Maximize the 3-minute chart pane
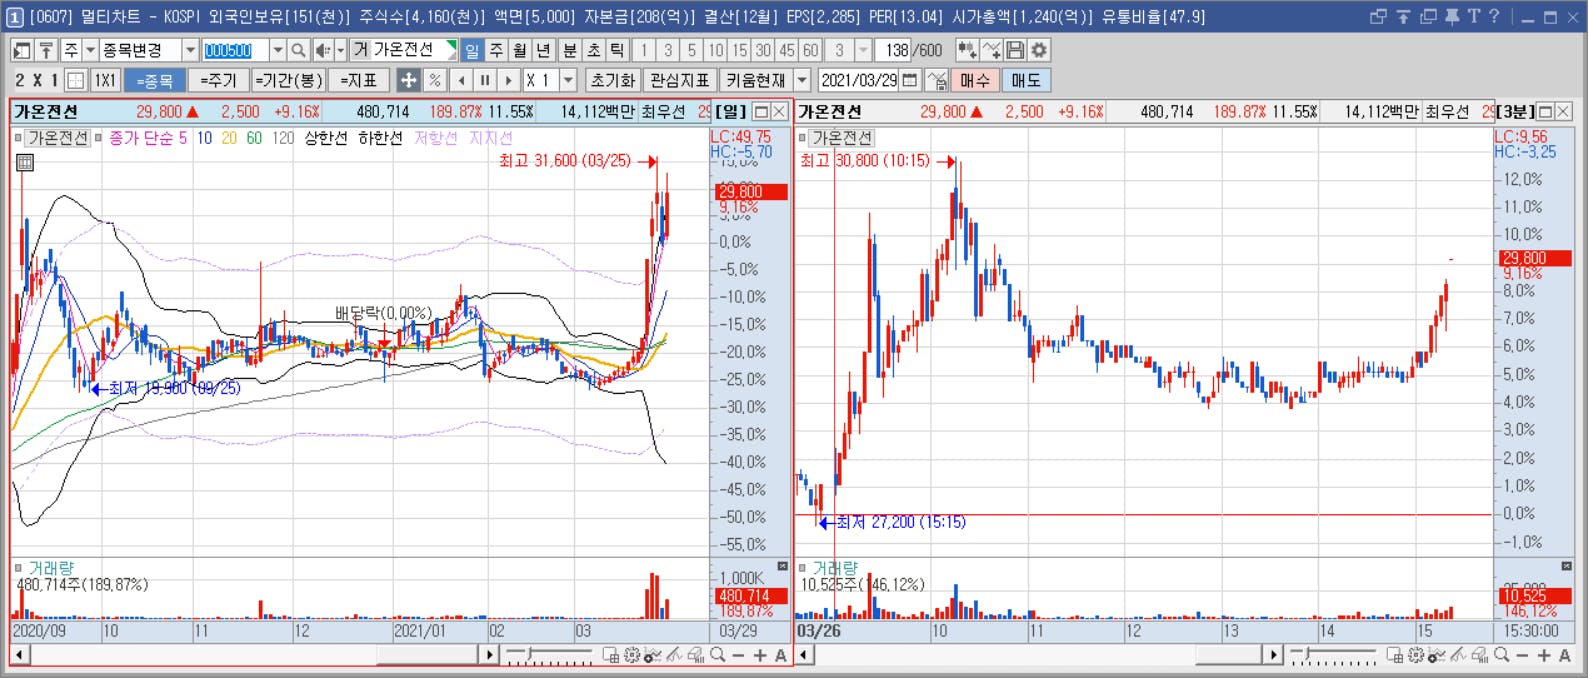1588x678 pixels. pos(1546,111)
